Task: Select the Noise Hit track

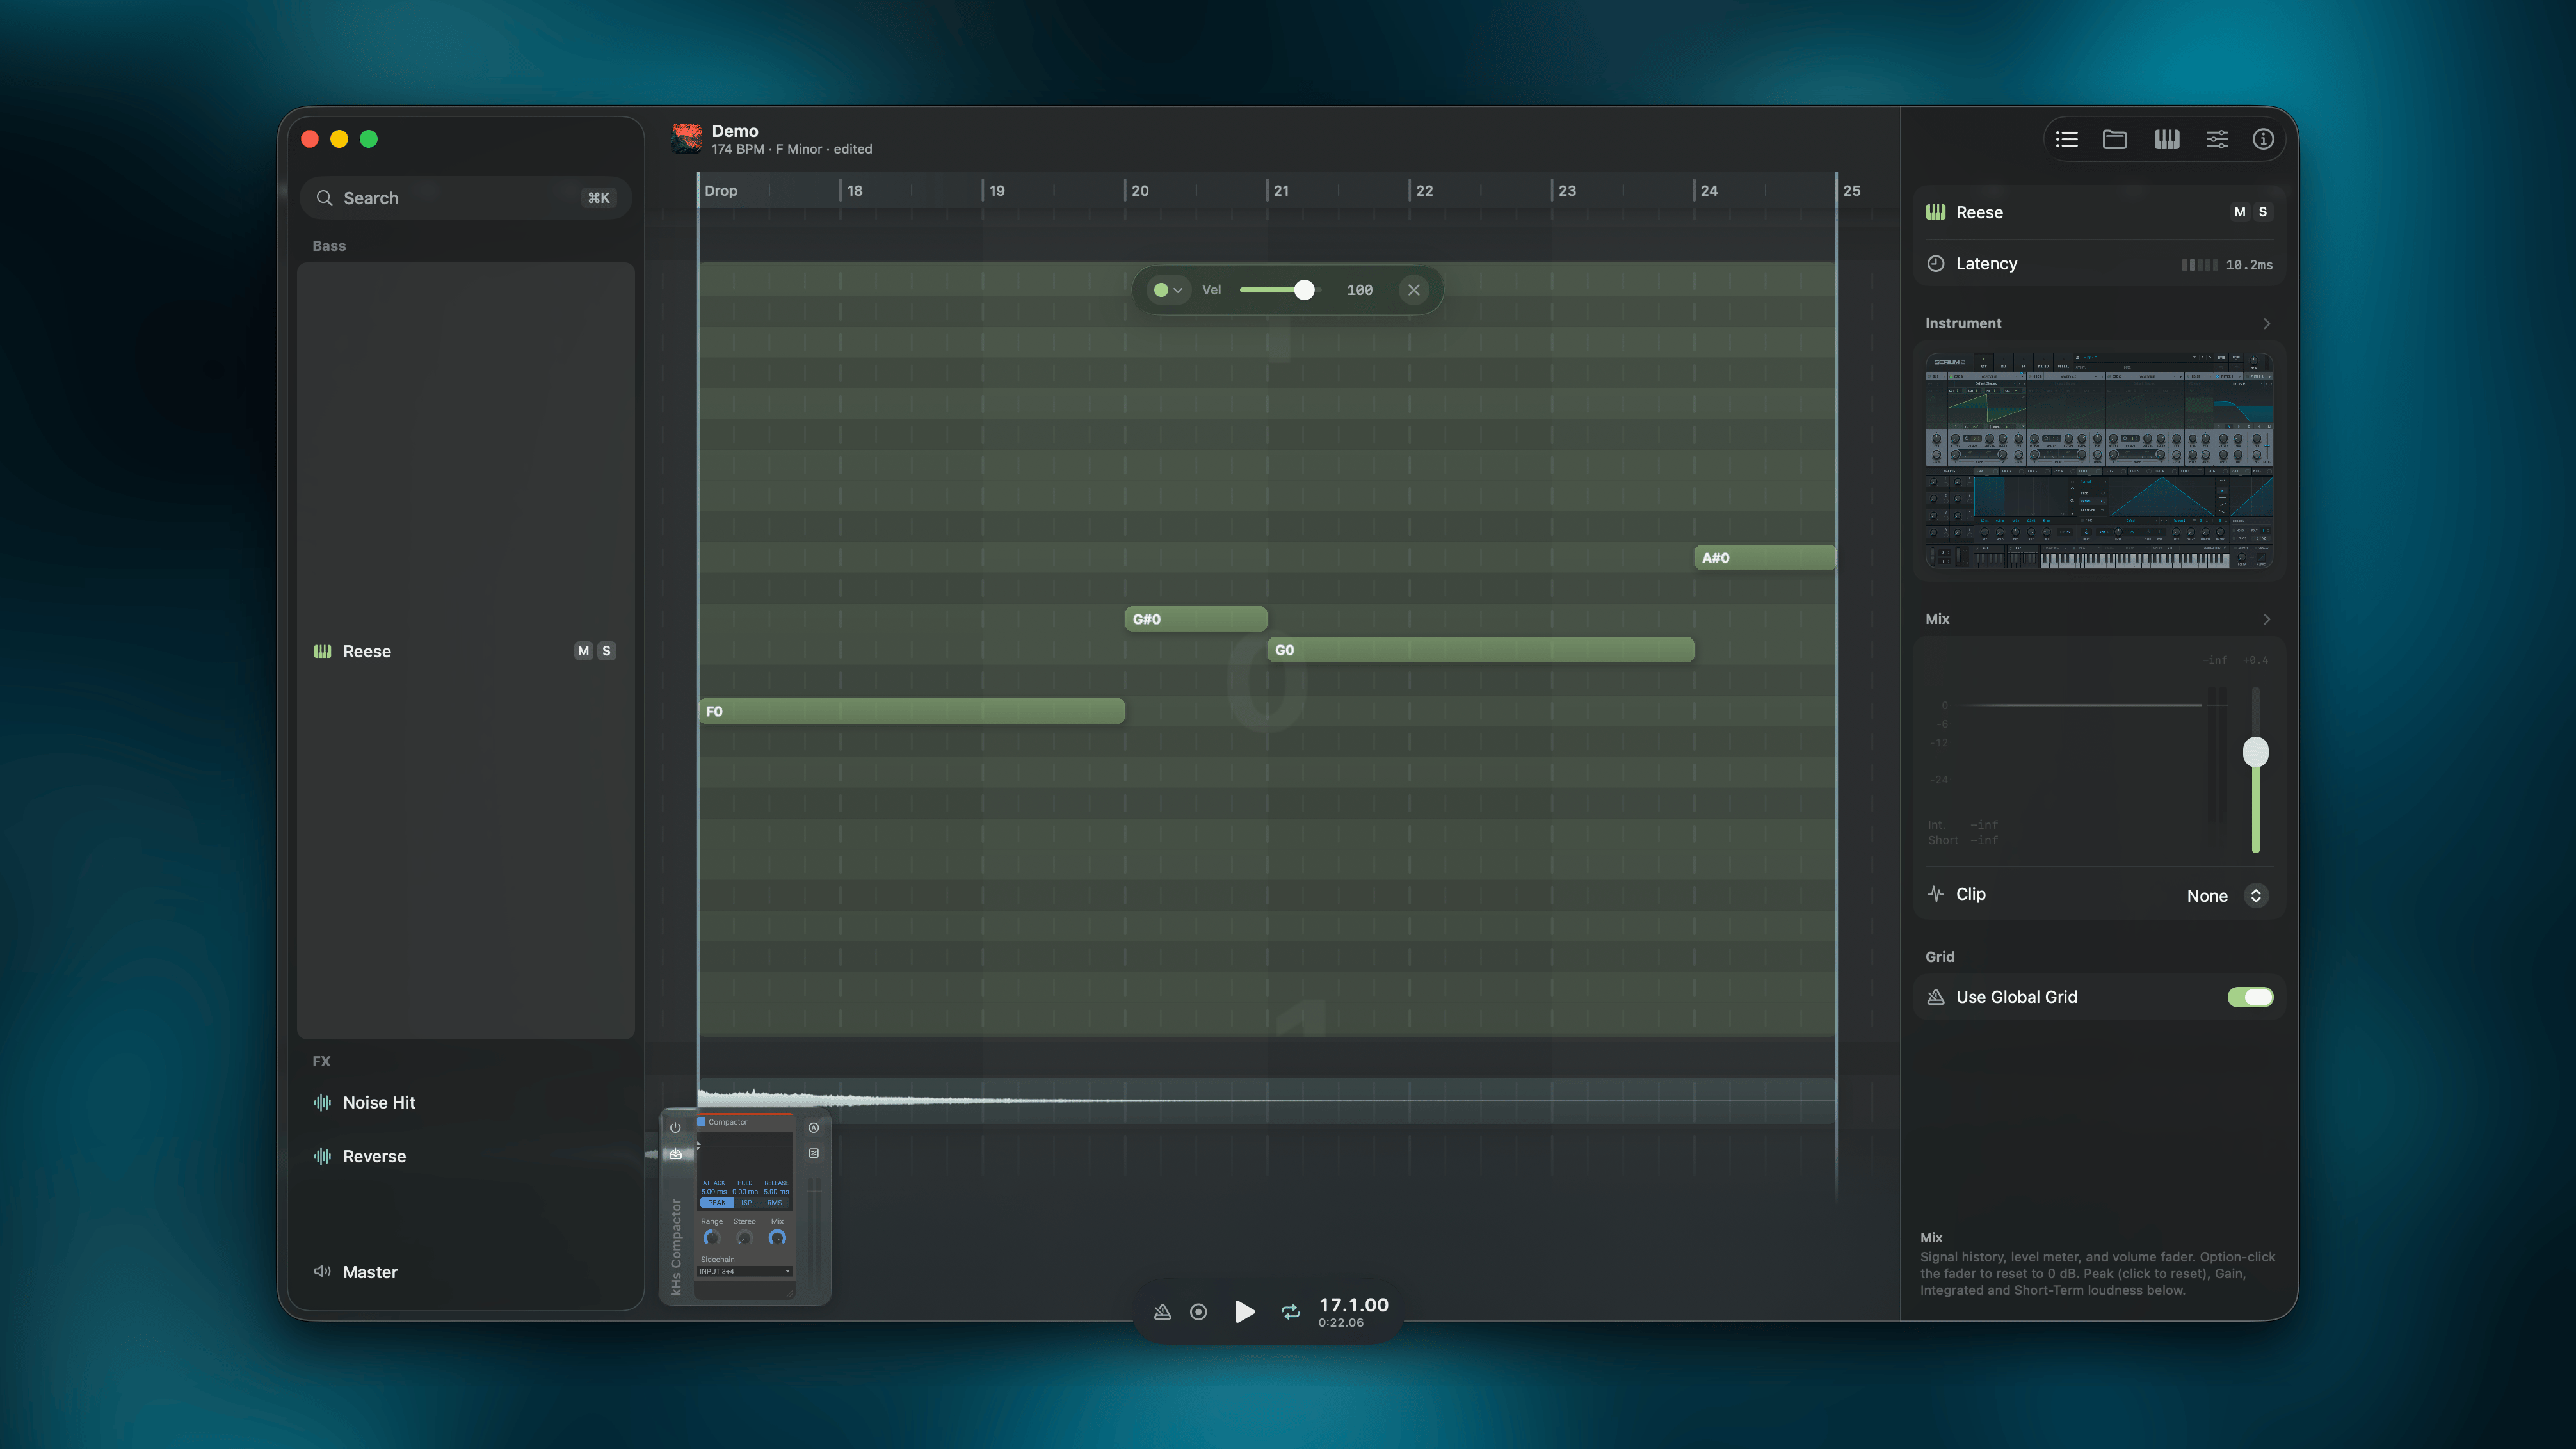Action: (465, 1102)
